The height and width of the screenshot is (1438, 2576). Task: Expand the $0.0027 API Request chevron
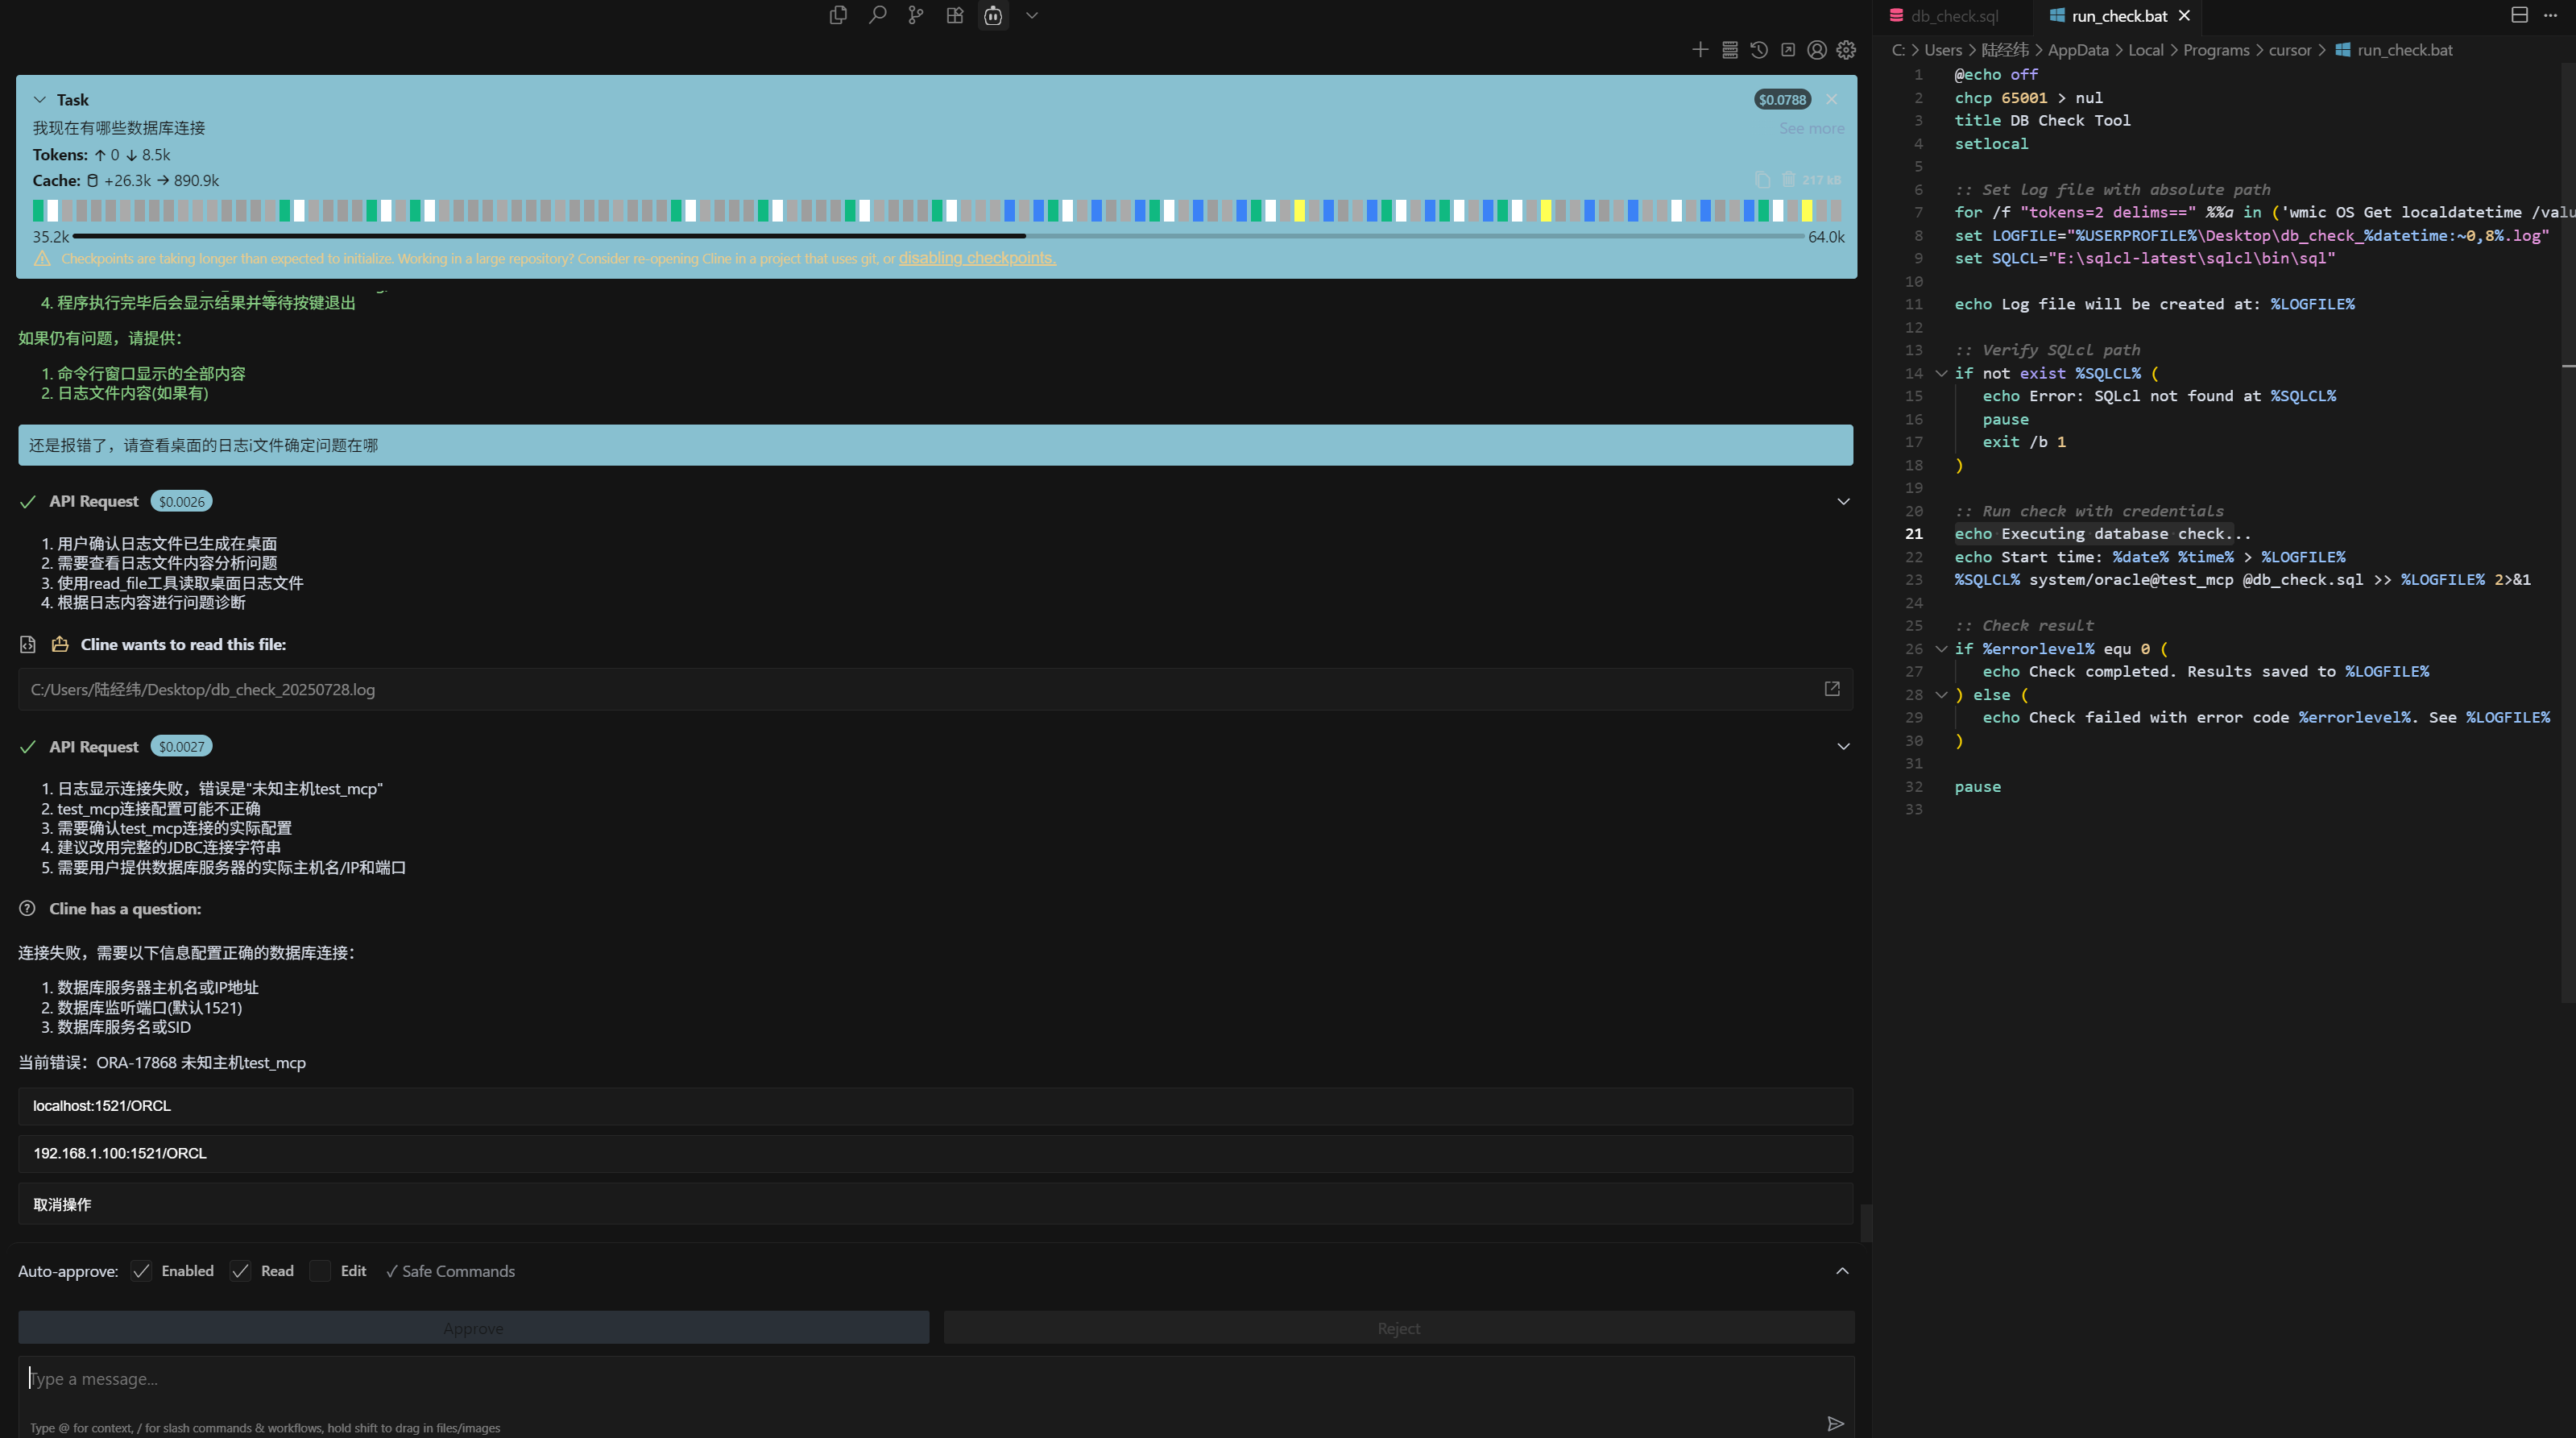pyautogui.click(x=1843, y=746)
